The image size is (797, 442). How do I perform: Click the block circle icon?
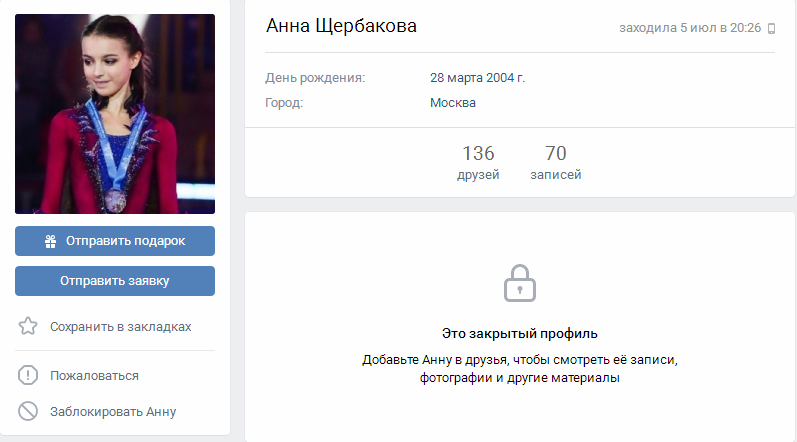[x=28, y=411]
